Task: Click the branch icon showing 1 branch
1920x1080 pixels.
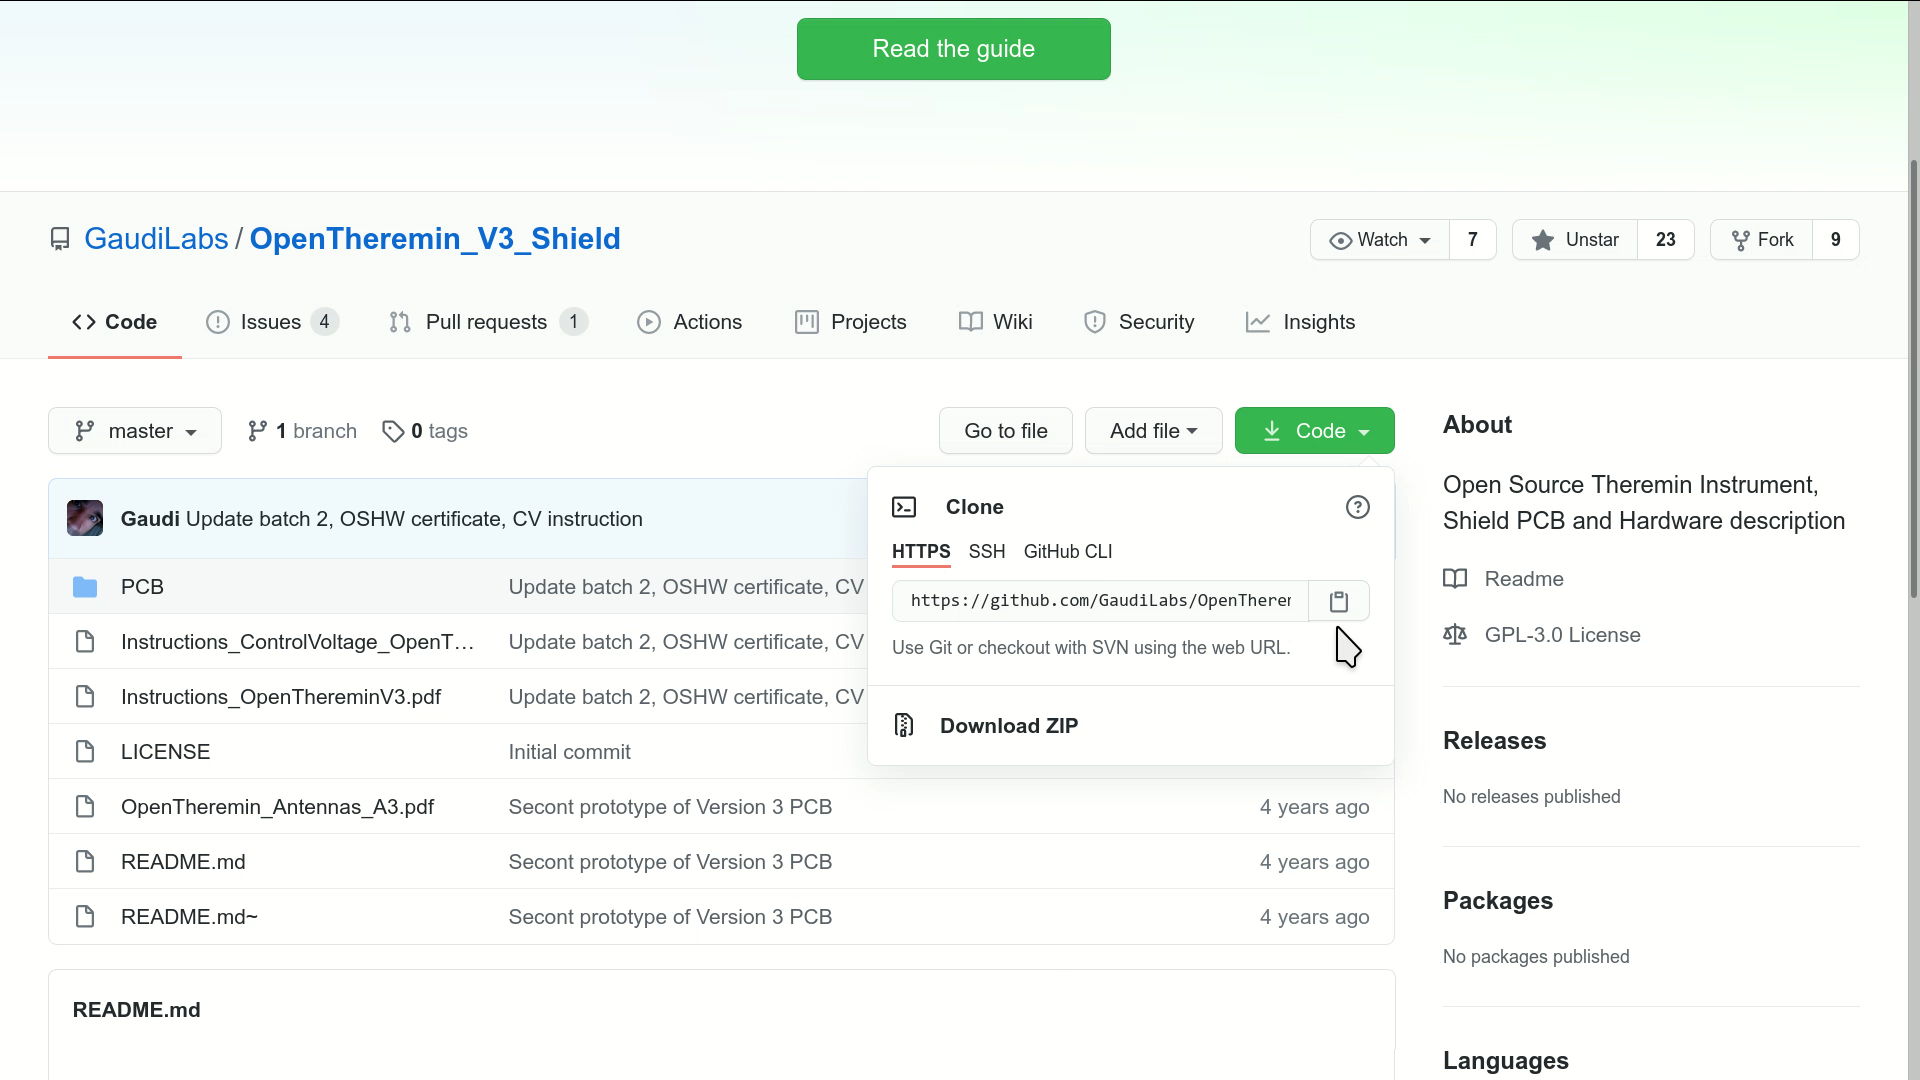Action: [257, 431]
